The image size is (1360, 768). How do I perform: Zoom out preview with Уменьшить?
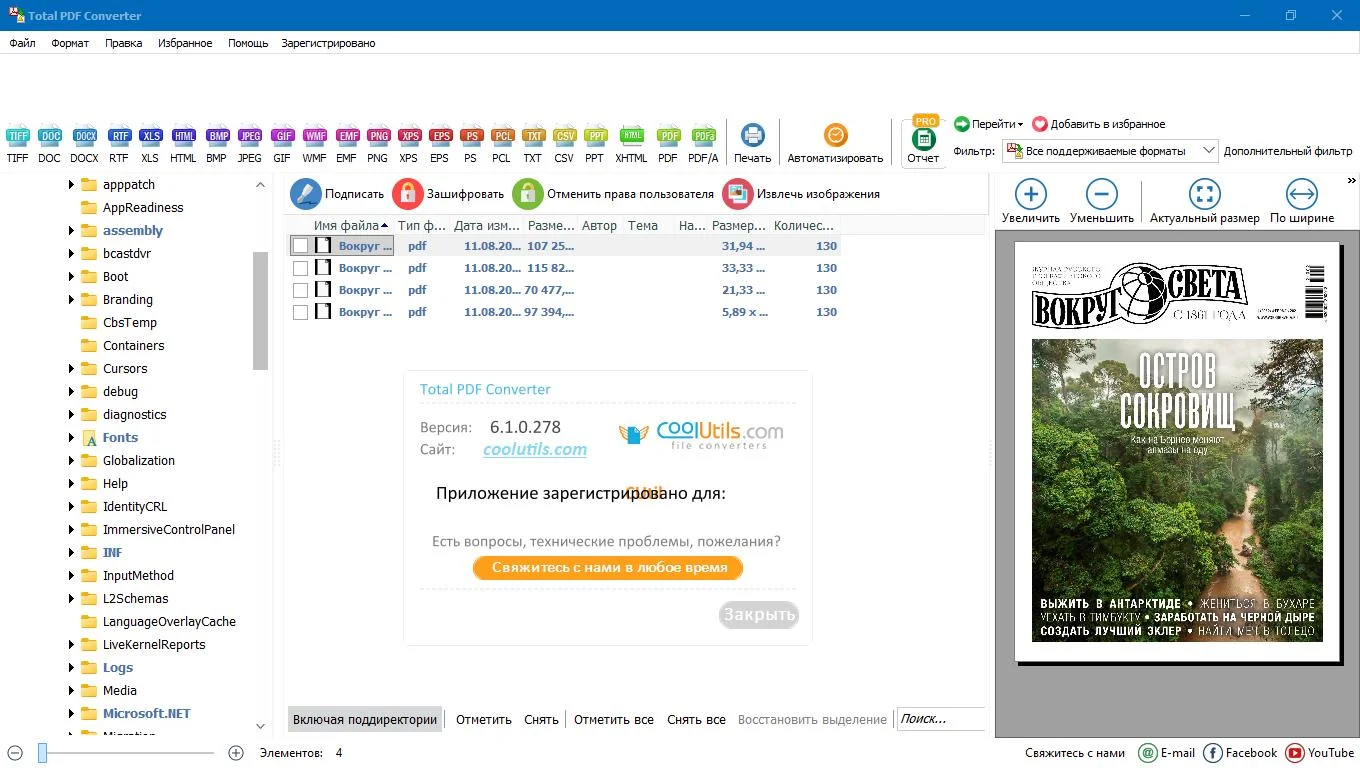click(1102, 201)
